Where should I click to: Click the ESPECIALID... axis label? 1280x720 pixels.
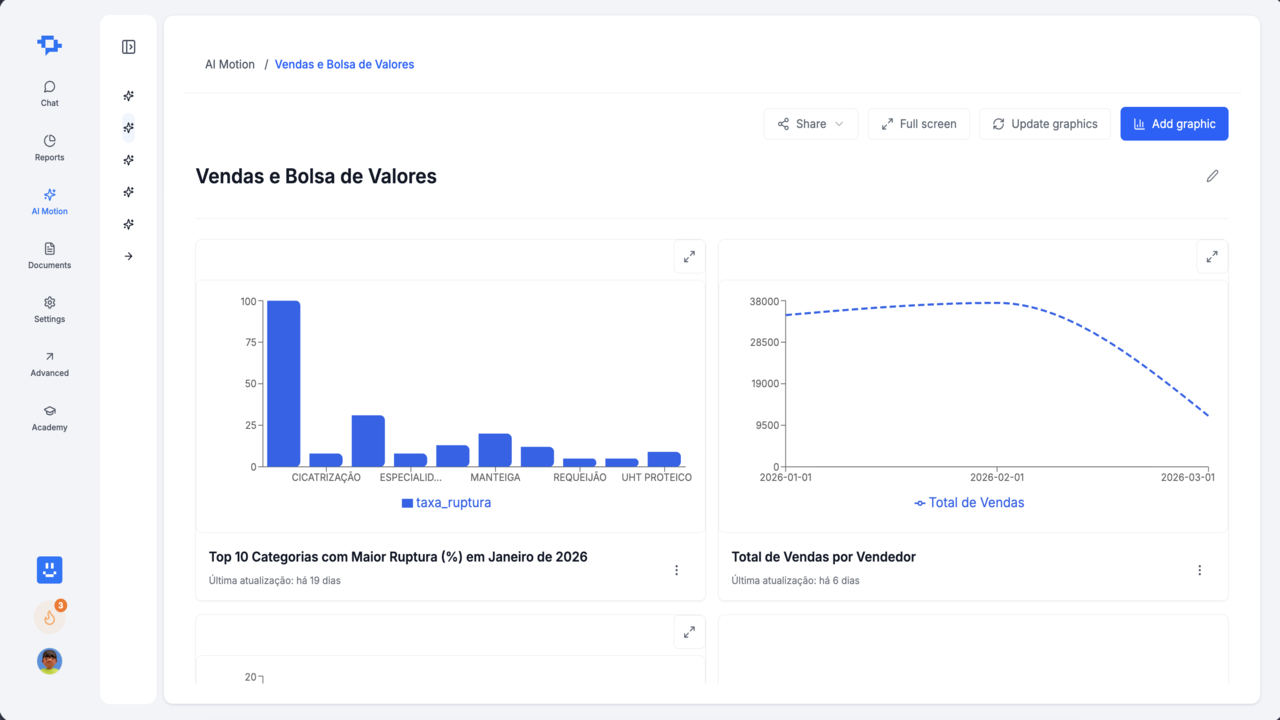[x=411, y=478]
